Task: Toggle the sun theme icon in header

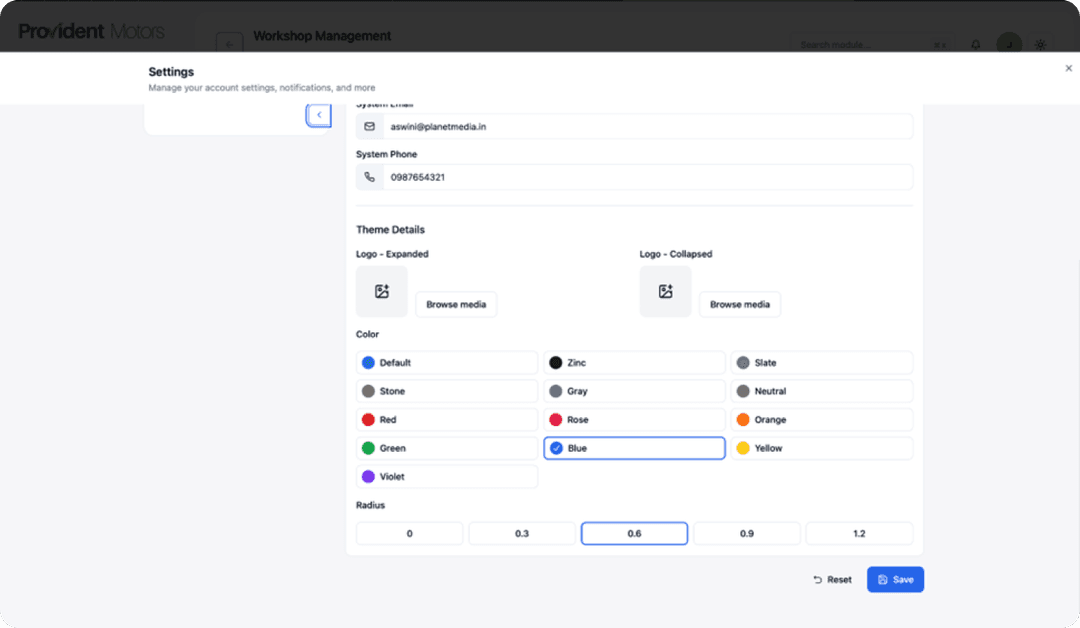Action: [1040, 45]
